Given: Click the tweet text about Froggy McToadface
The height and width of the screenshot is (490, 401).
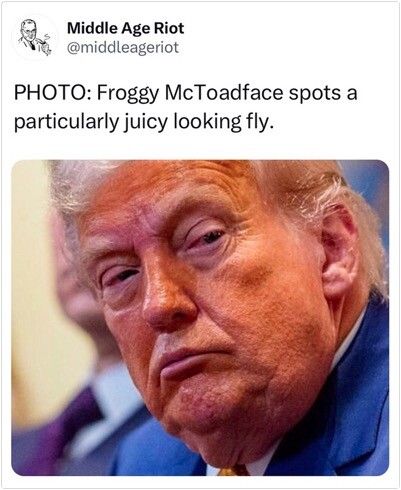Looking at the screenshot, I should pos(185,107).
